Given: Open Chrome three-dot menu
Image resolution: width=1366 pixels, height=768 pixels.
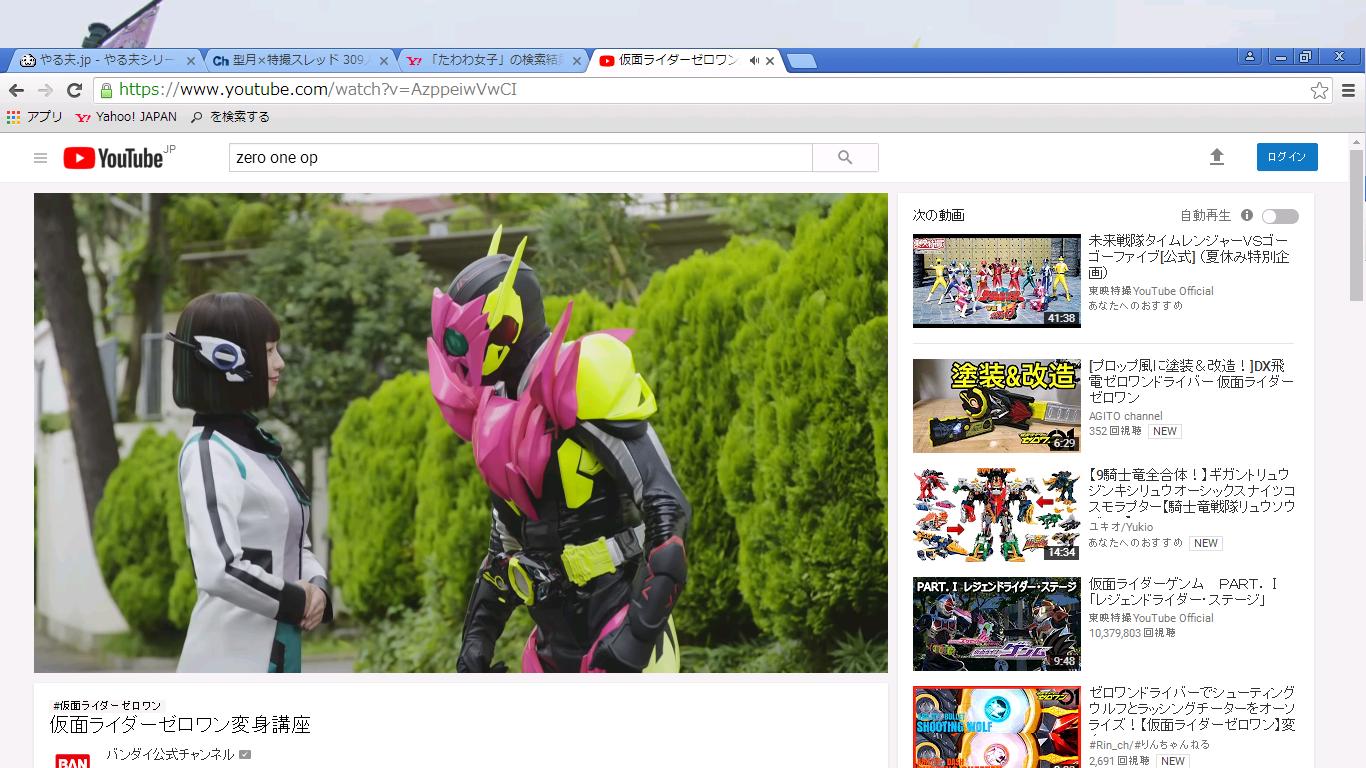Looking at the screenshot, I should pyautogui.click(x=1348, y=90).
